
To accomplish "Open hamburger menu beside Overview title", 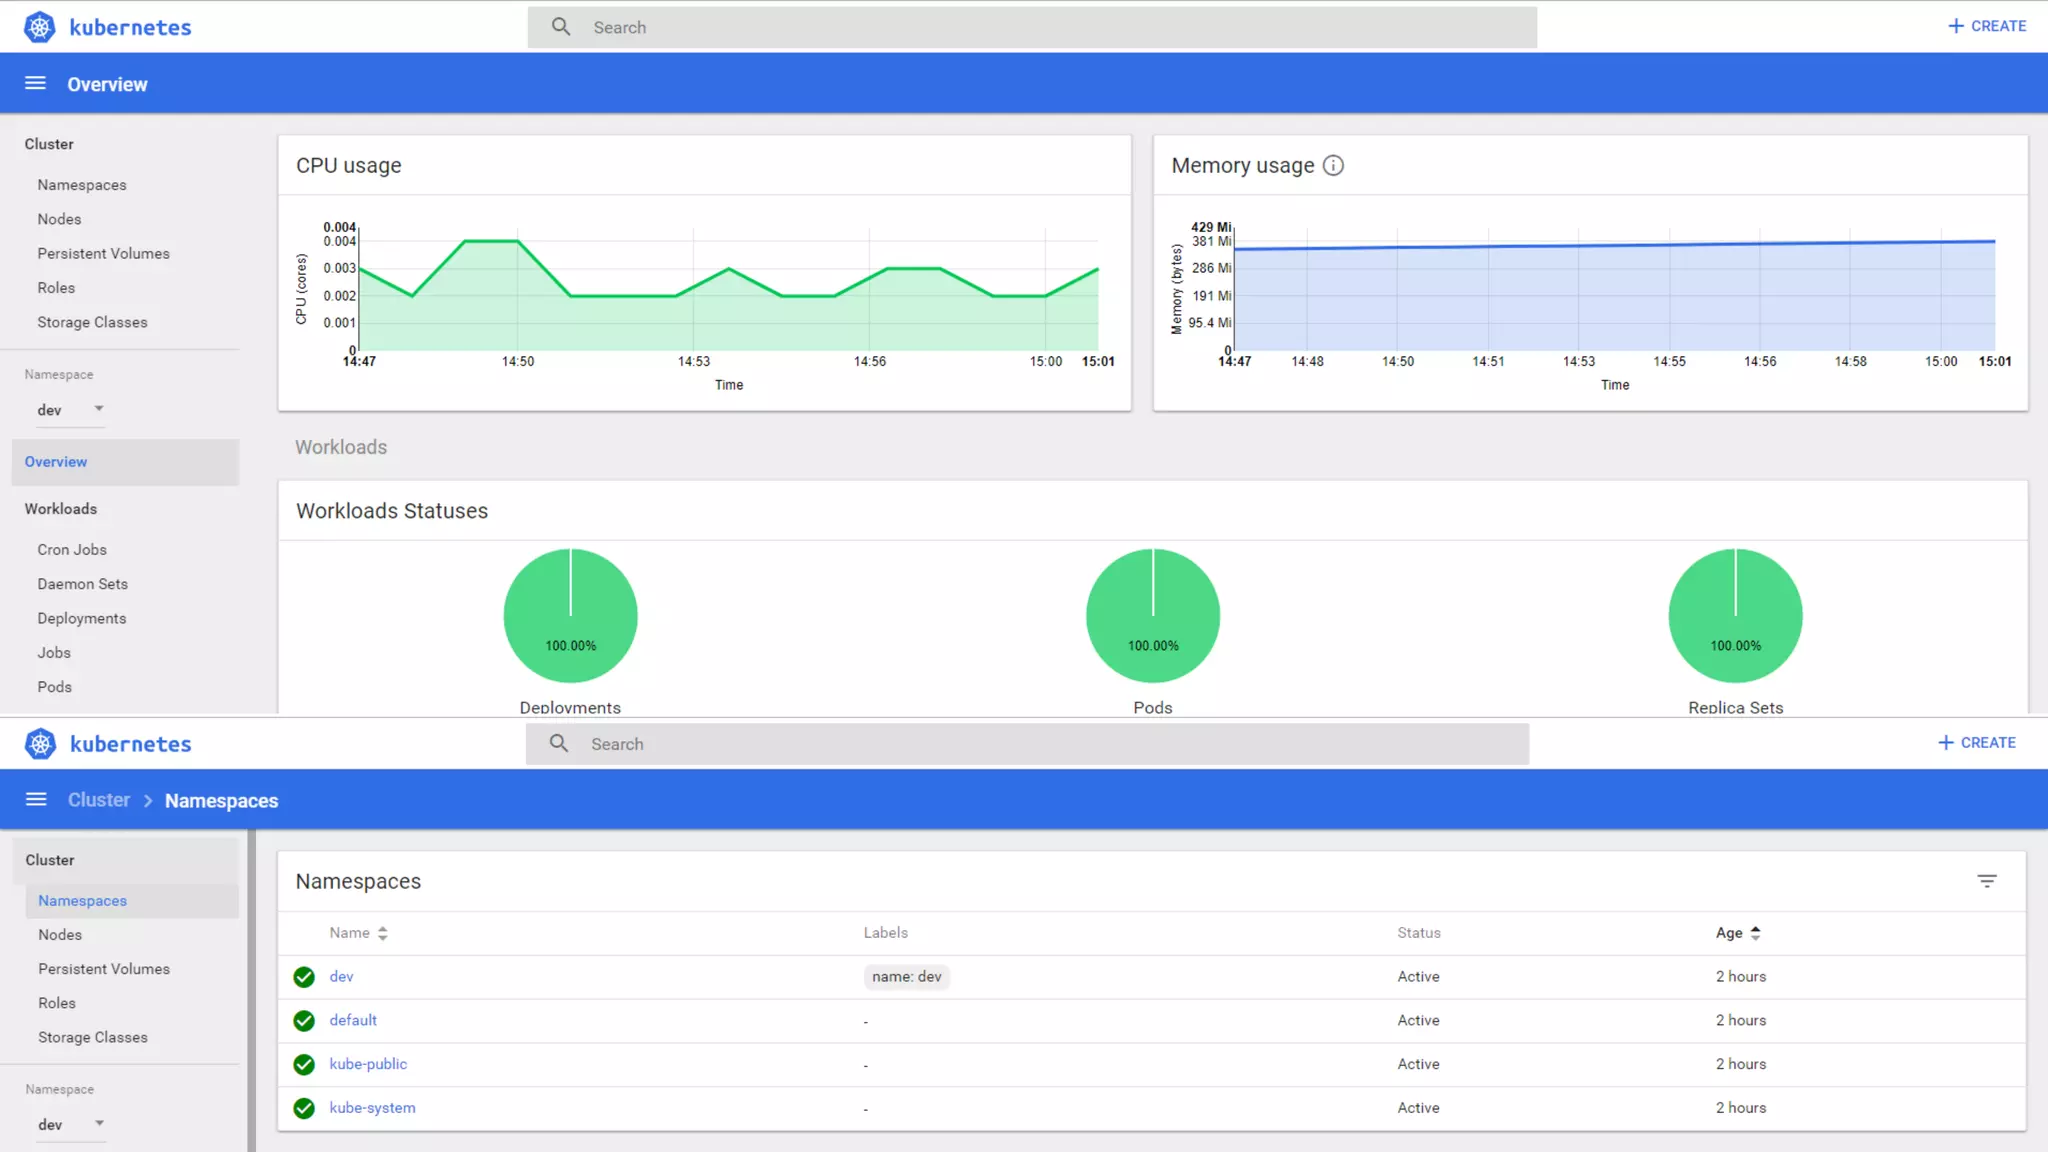I will pos(35,83).
